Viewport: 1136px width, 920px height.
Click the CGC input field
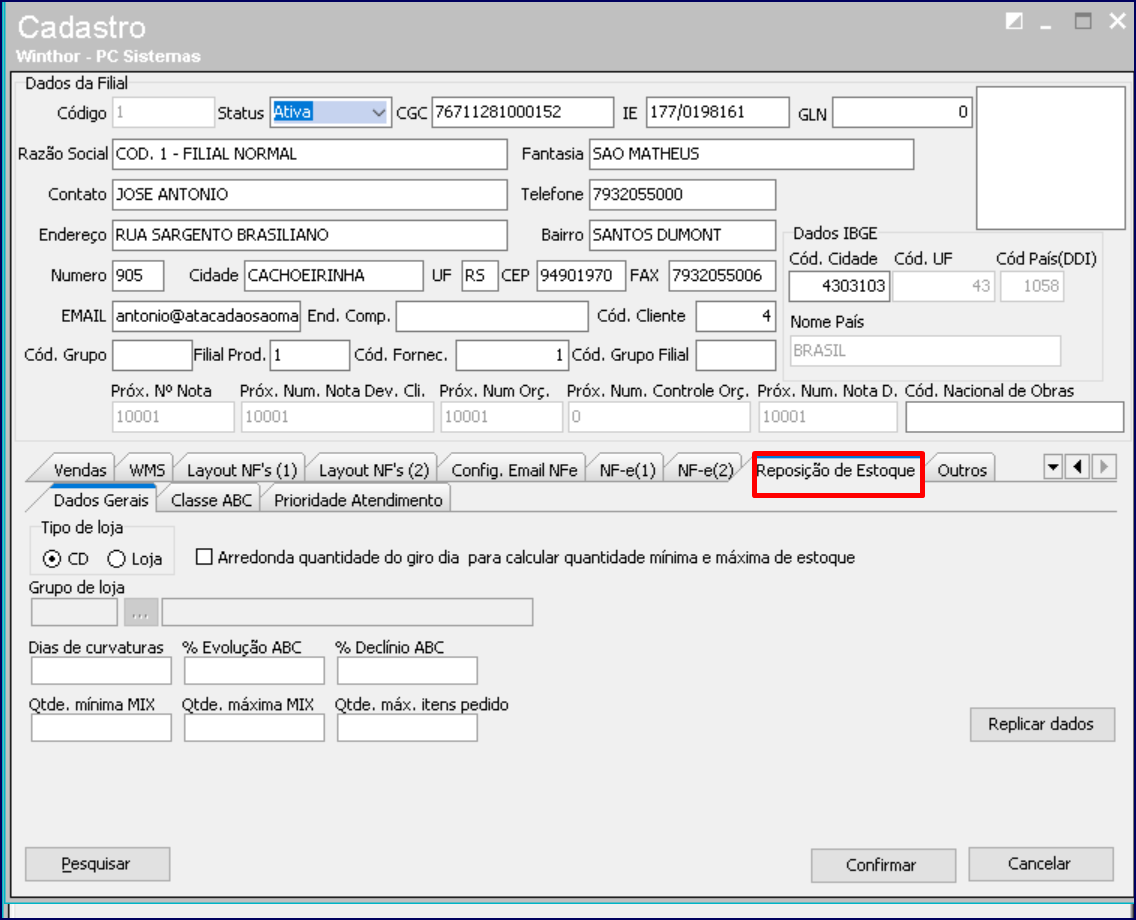pyautogui.click(x=522, y=112)
